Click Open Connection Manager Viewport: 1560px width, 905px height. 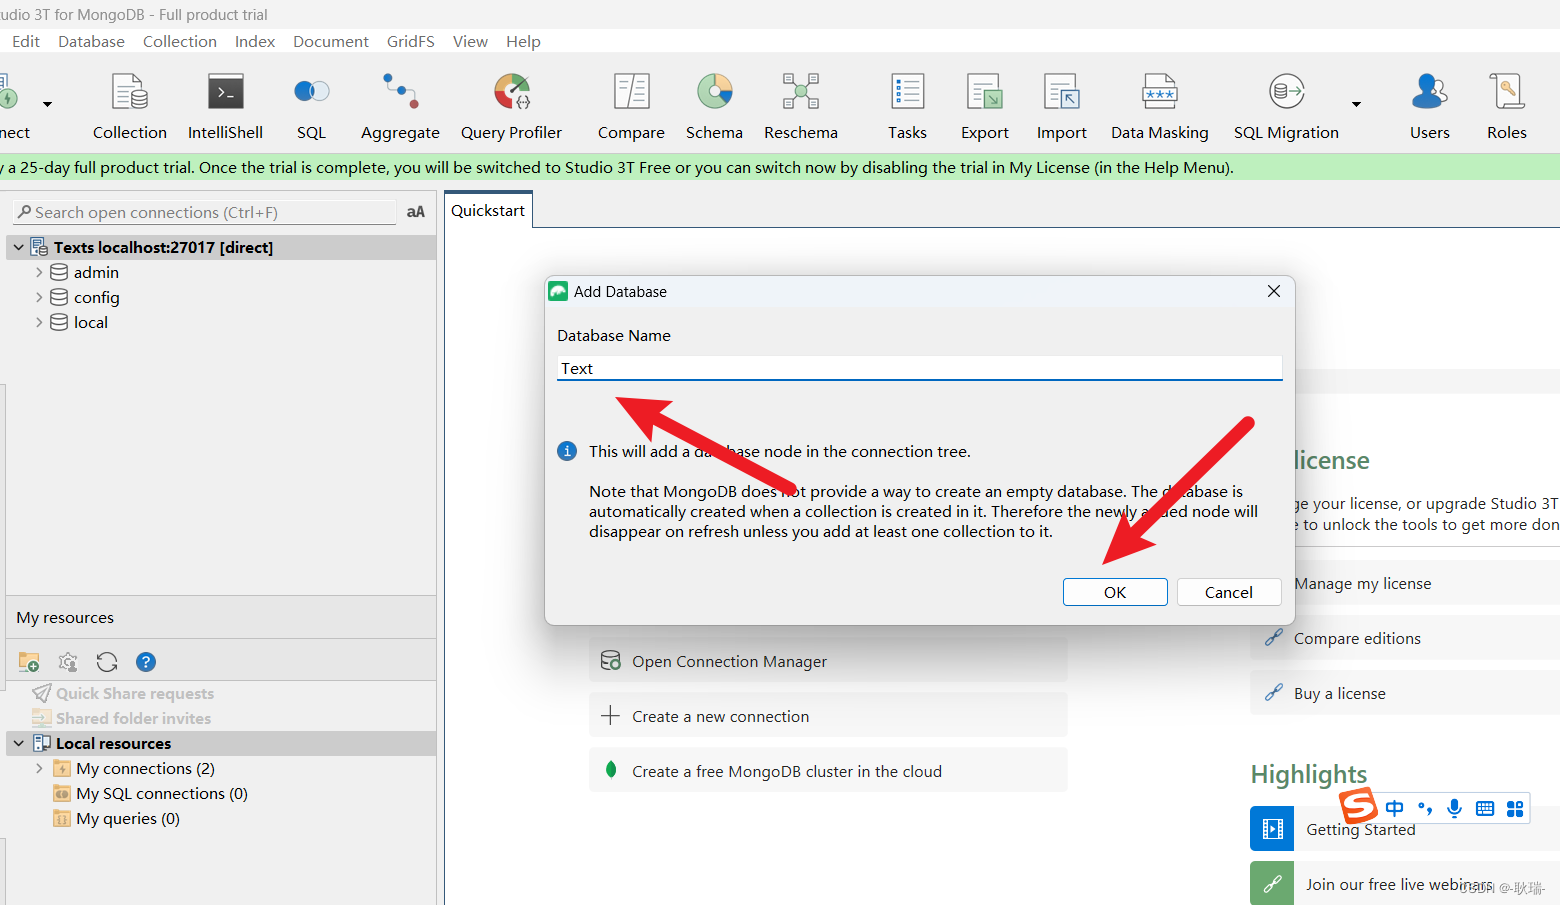(x=828, y=661)
